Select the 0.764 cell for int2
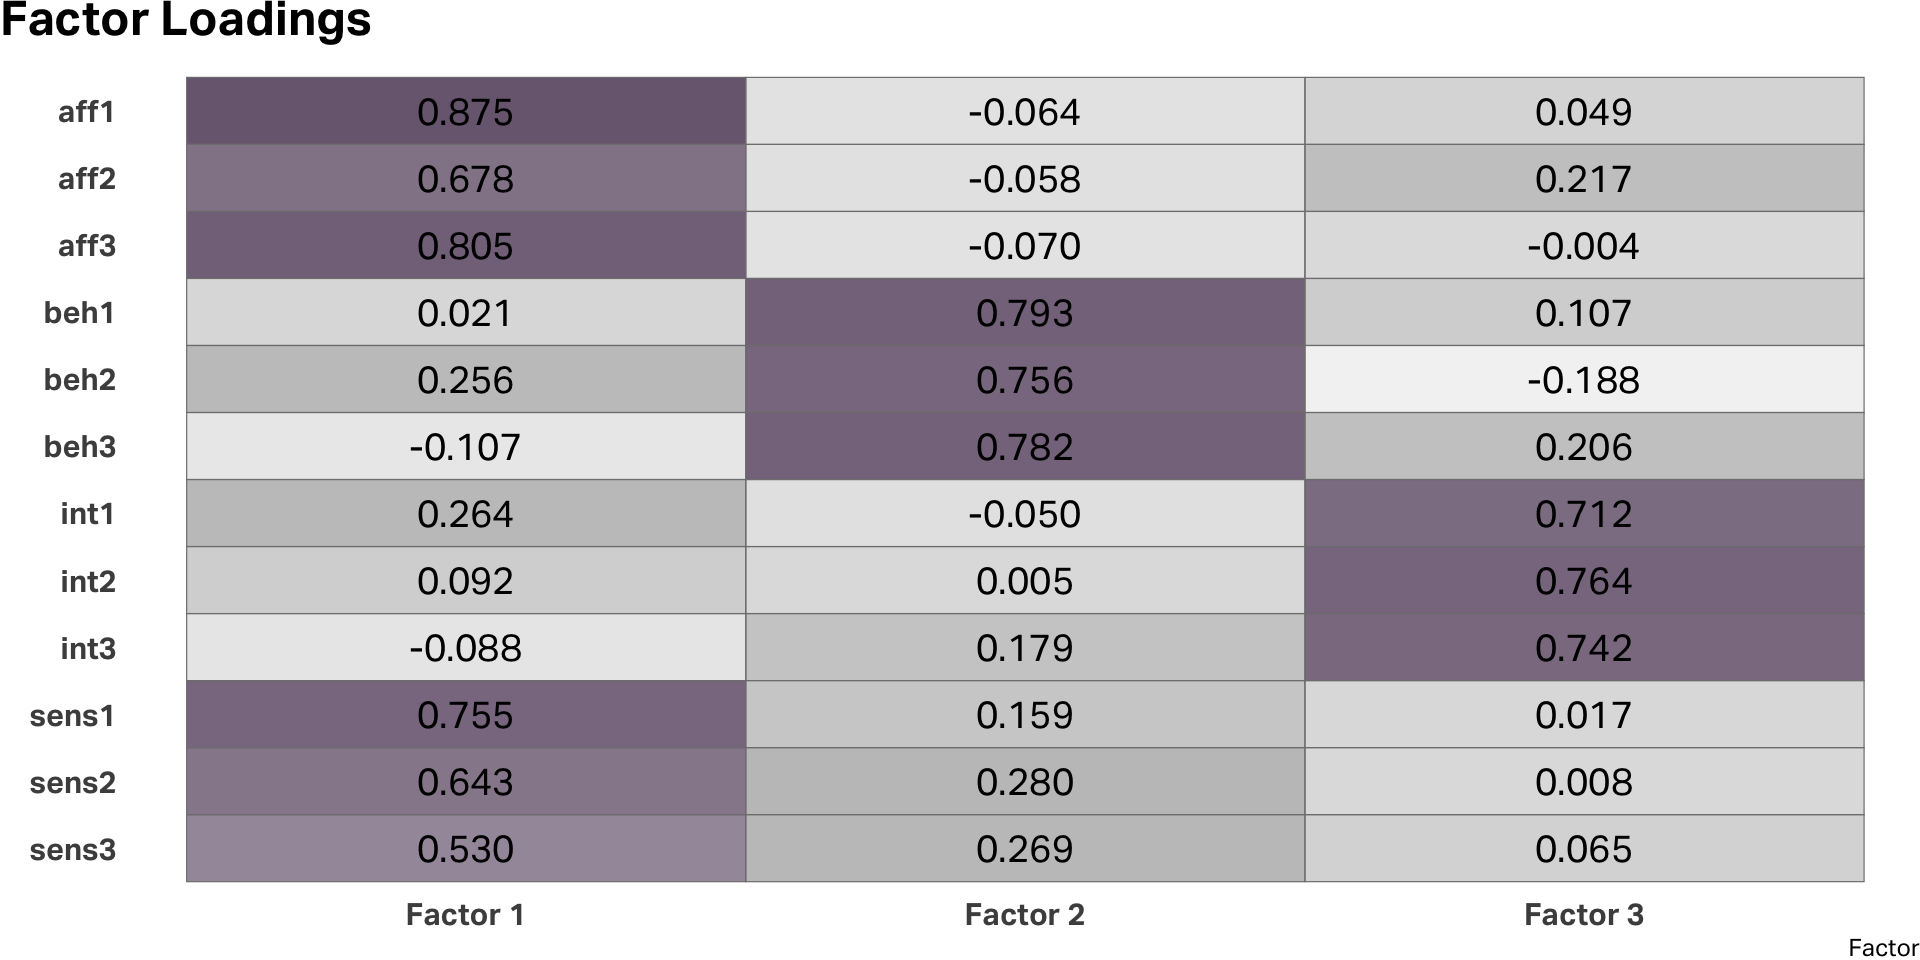Screen dimensions: 1920x960 pyautogui.click(x=1583, y=581)
